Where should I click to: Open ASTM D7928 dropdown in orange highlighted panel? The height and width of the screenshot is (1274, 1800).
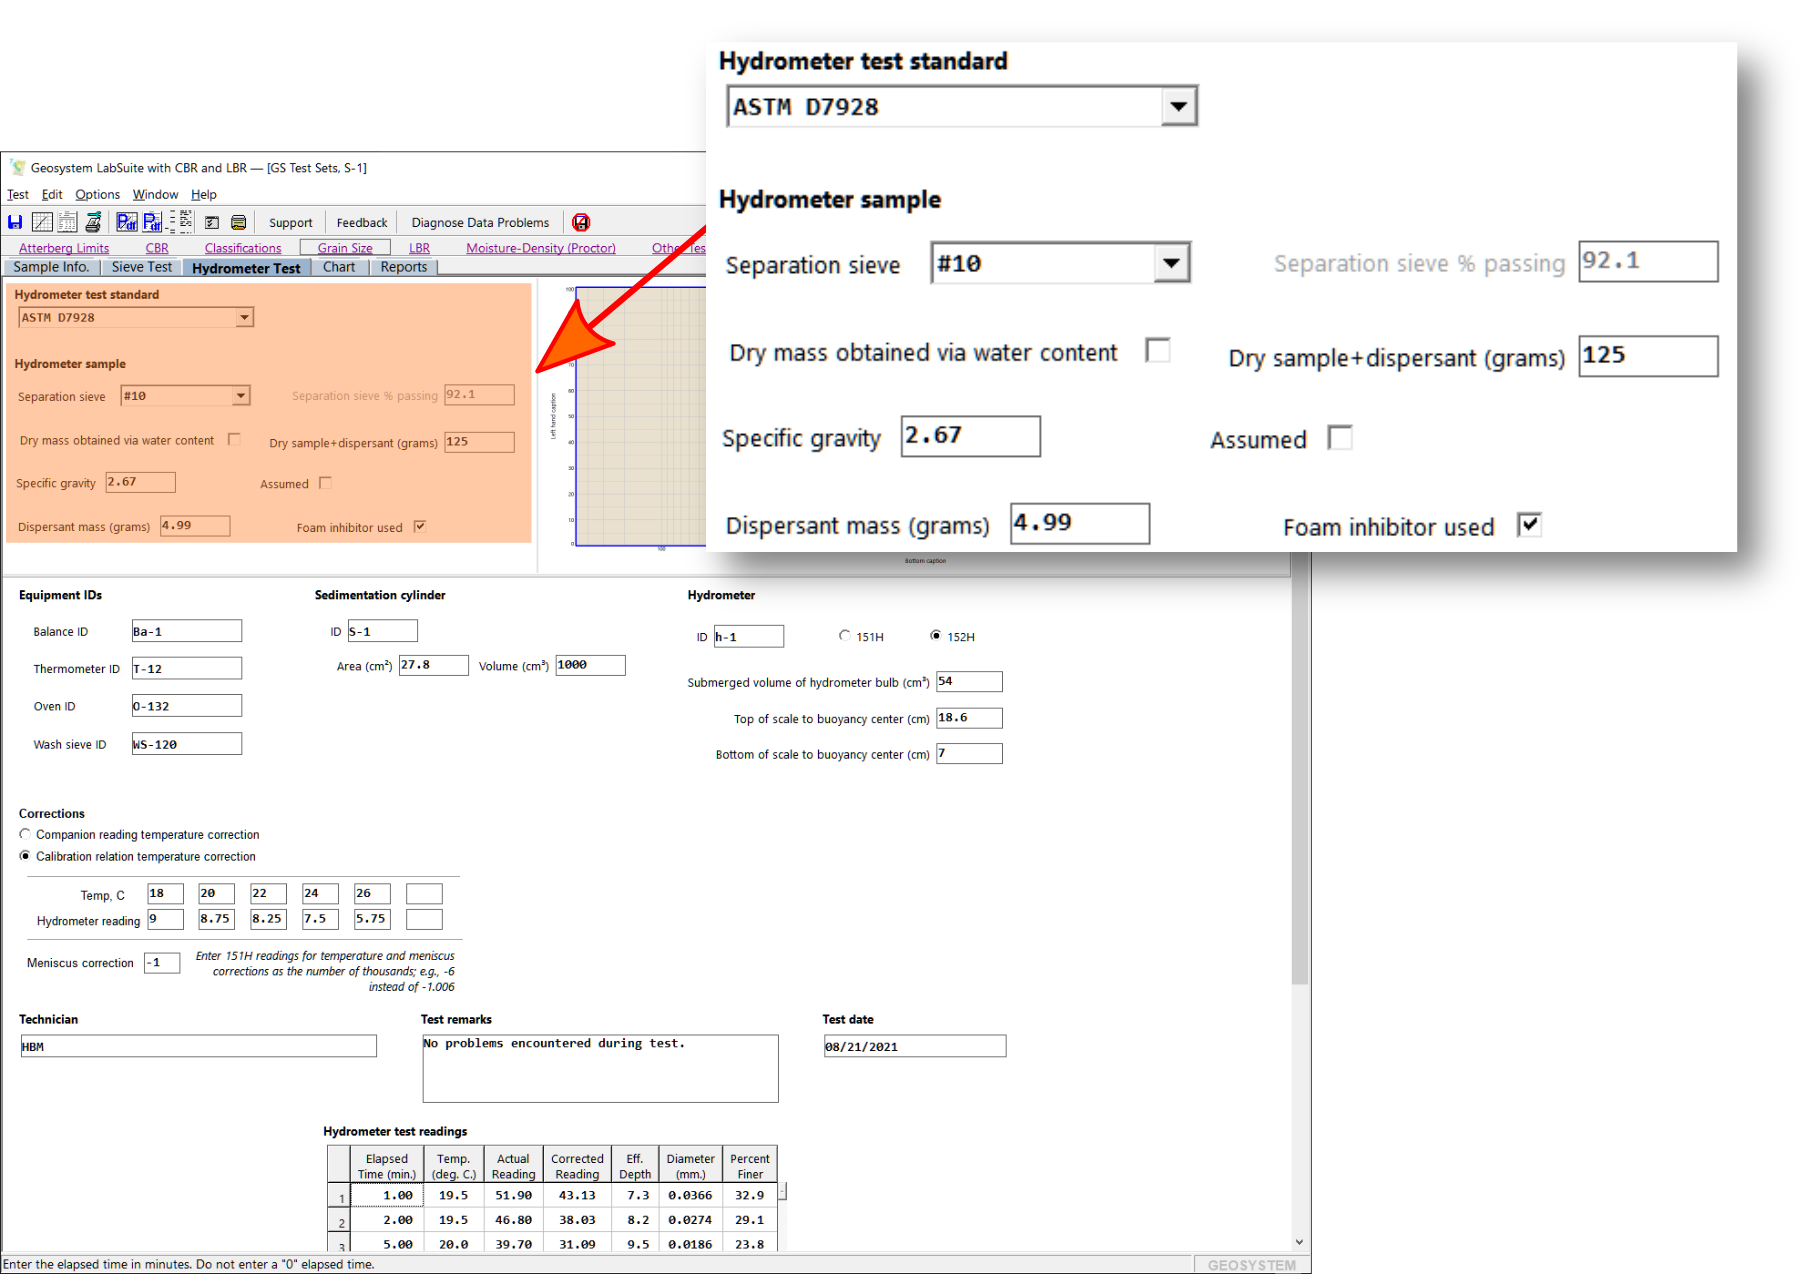244,318
